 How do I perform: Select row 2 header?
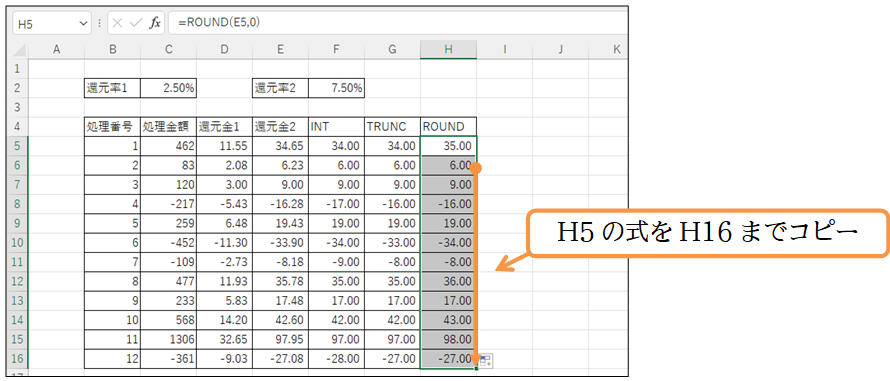click(x=16, y=88)
